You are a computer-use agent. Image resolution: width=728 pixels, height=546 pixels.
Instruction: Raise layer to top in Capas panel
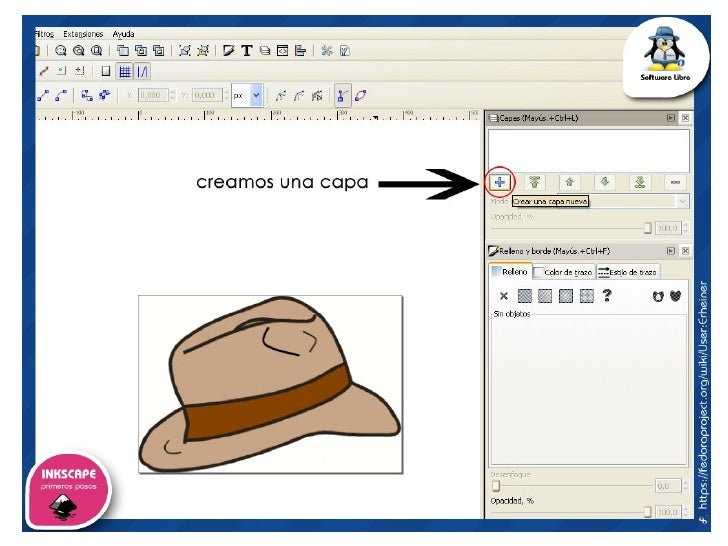(535, 182)
